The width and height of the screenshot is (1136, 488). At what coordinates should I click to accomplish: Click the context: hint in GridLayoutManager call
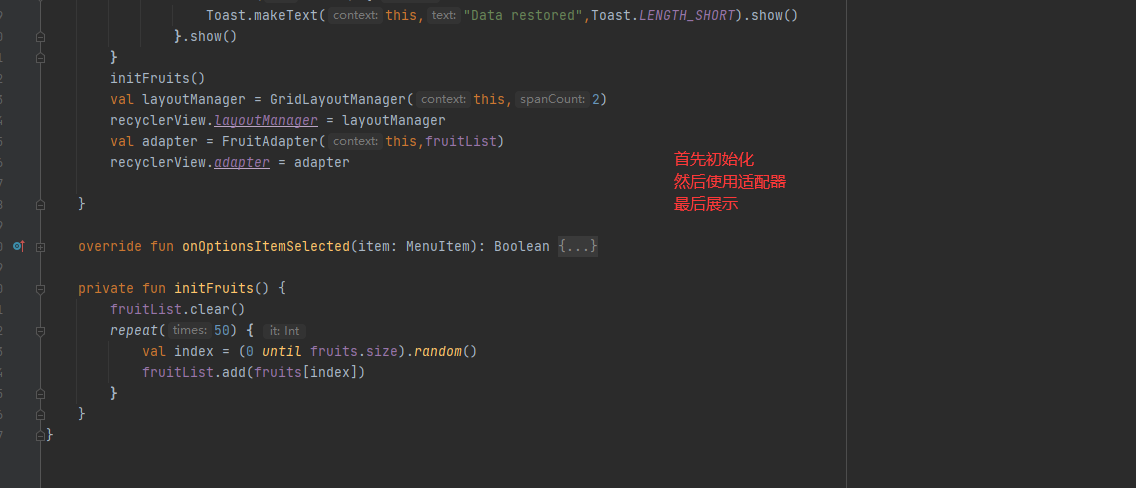pyautogui.click(x=443, y=99)
